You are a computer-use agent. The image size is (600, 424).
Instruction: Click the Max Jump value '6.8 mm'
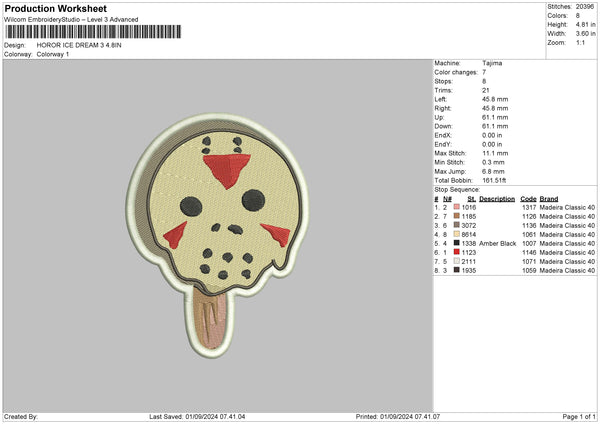493,171
